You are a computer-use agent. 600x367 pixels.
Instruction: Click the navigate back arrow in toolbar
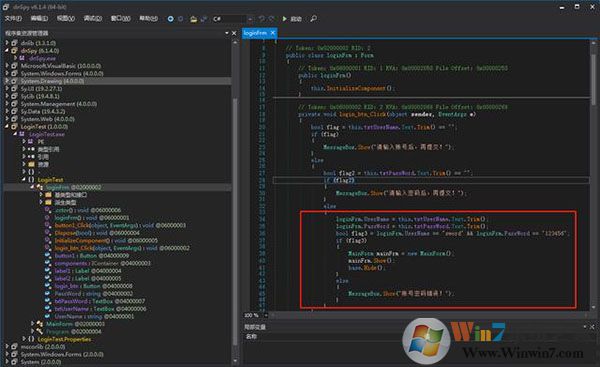click(170, 18)
